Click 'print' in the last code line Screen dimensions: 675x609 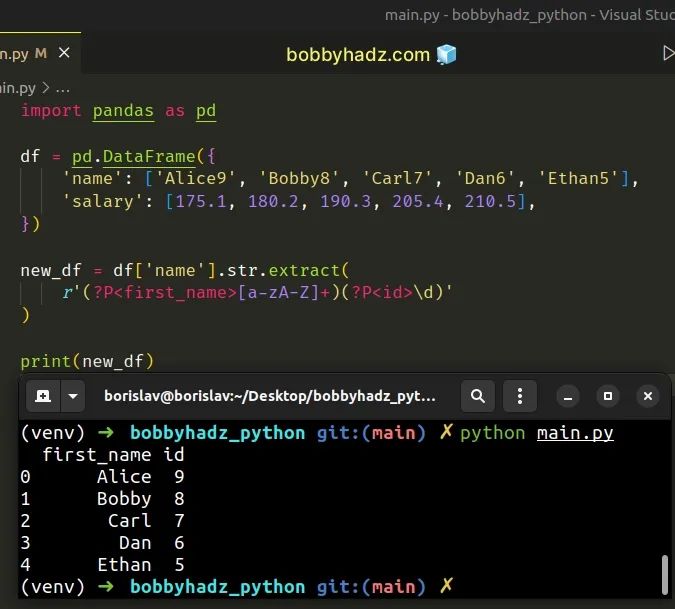tap(46, 361)
